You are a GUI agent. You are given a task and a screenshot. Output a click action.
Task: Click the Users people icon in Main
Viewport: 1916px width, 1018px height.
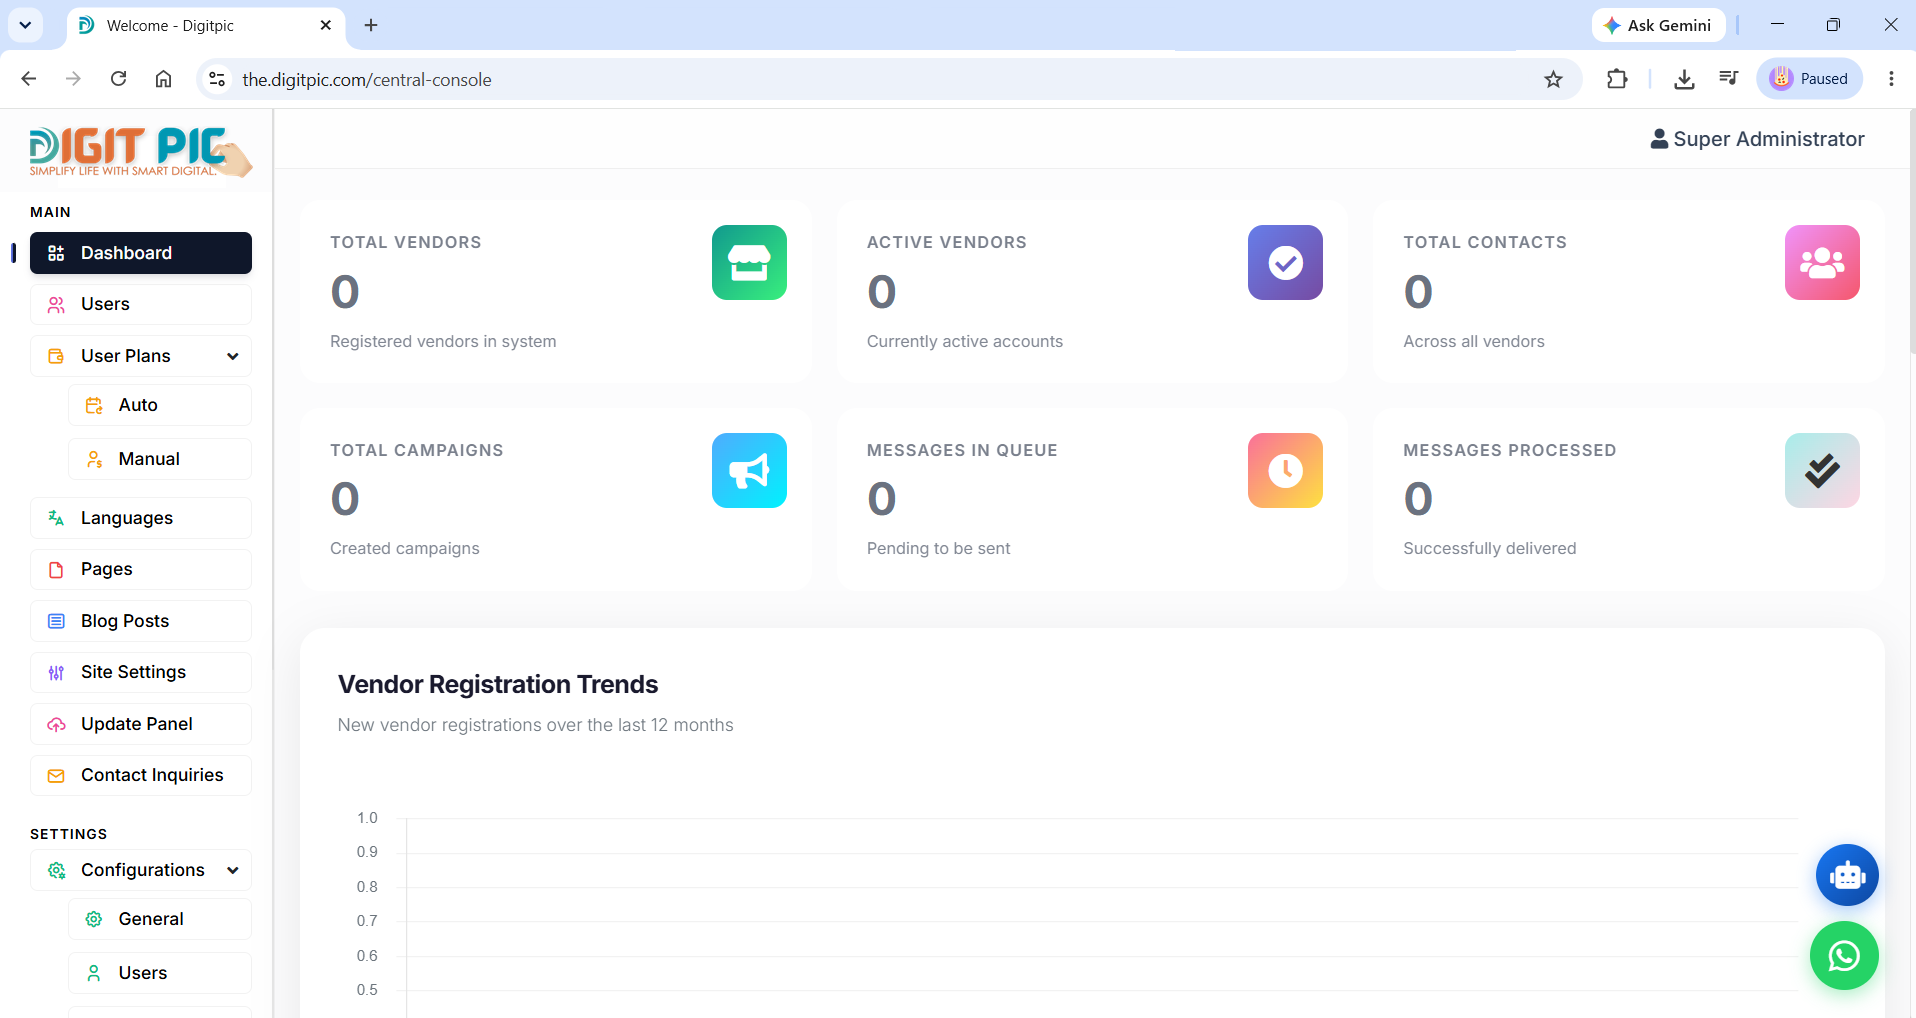coord(56,304)
